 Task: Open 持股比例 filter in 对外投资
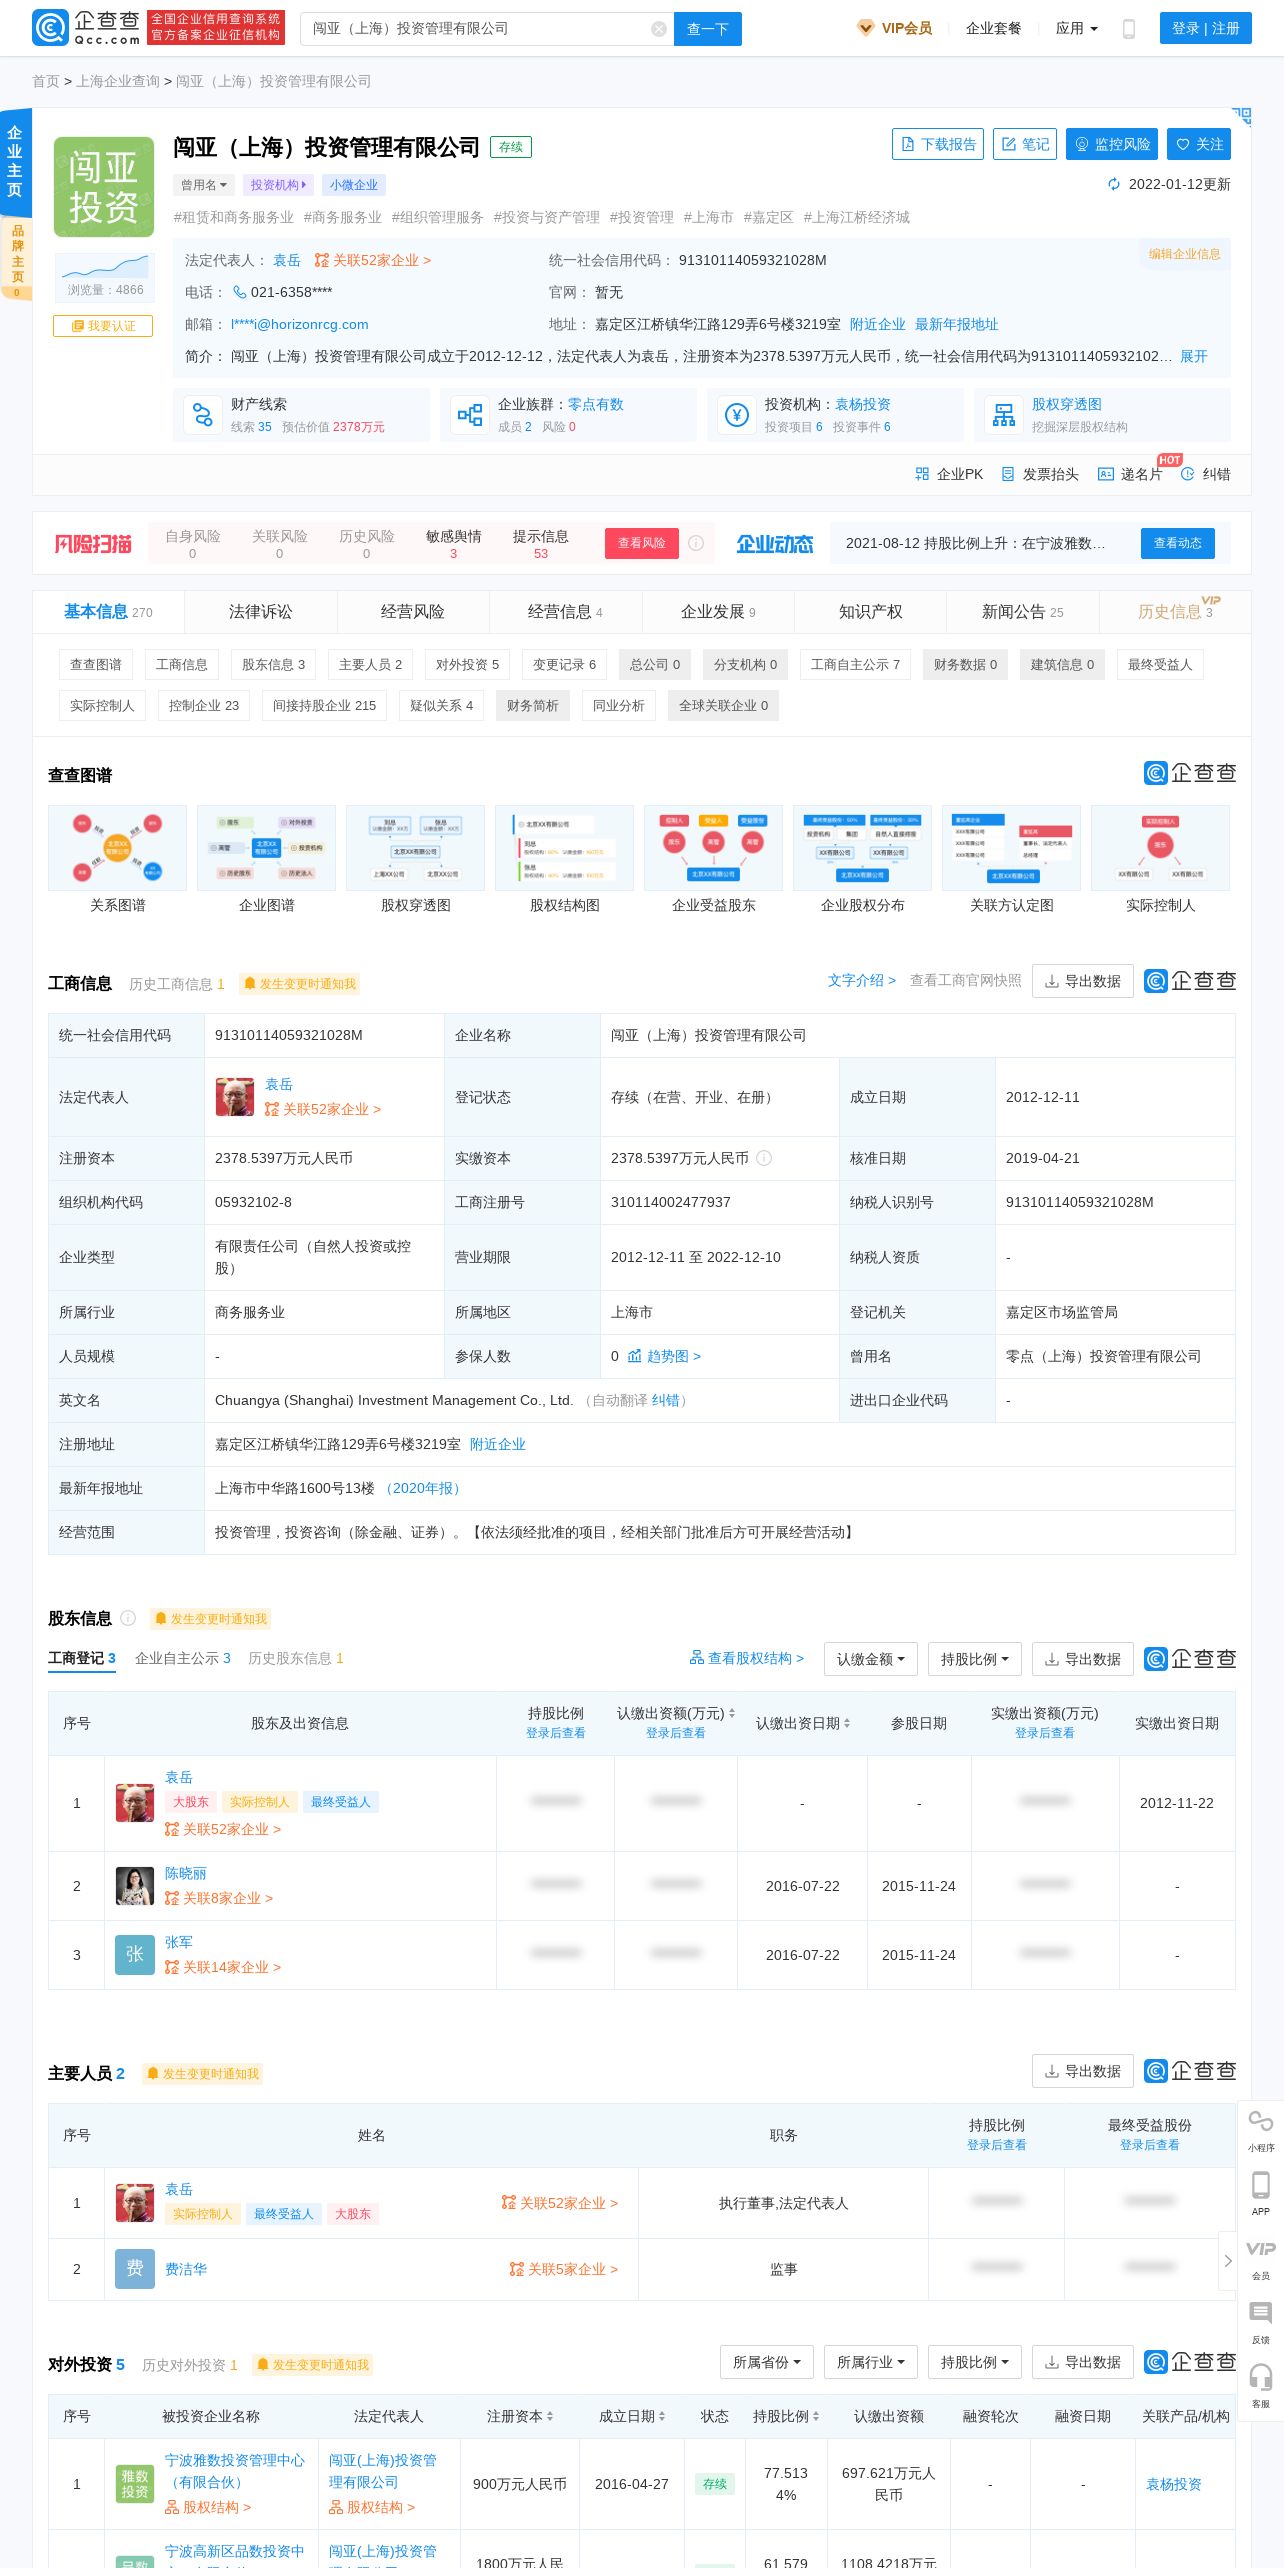tap(974, 2362)
